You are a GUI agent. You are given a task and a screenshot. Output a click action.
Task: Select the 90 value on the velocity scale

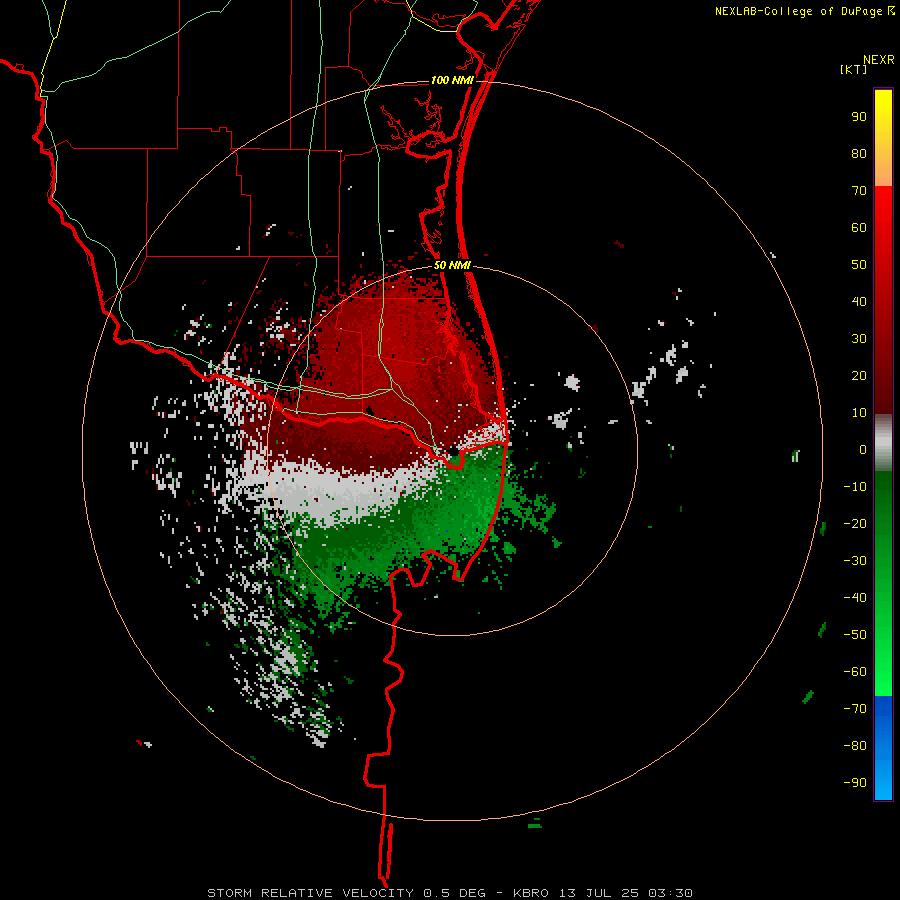click(x=859, y=117)
